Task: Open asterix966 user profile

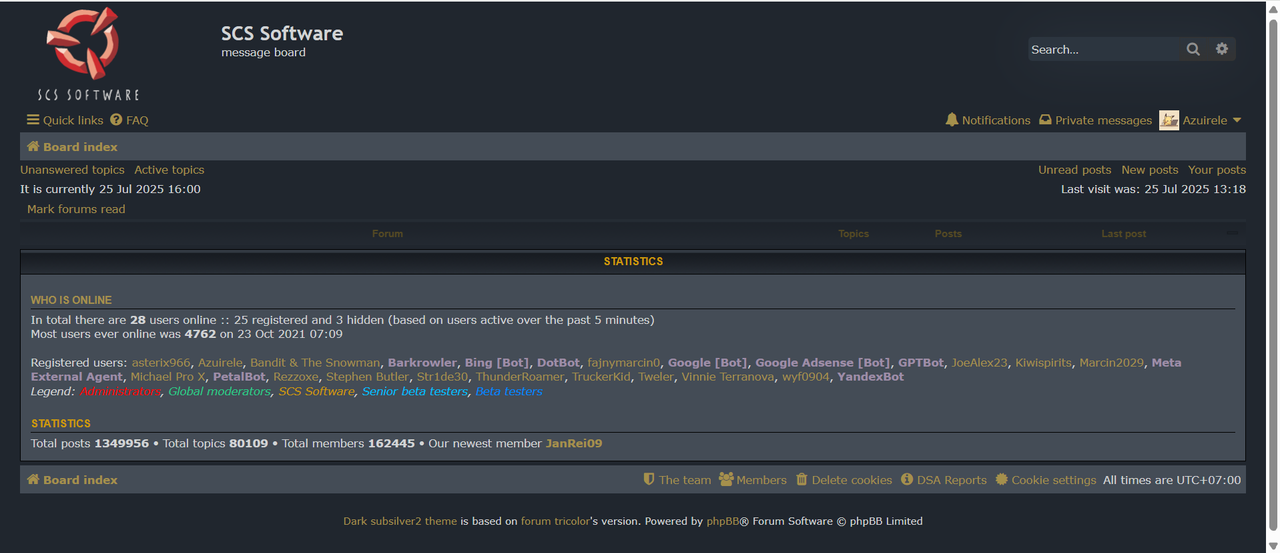Action: pyautogui.click(x=161, y=363)
